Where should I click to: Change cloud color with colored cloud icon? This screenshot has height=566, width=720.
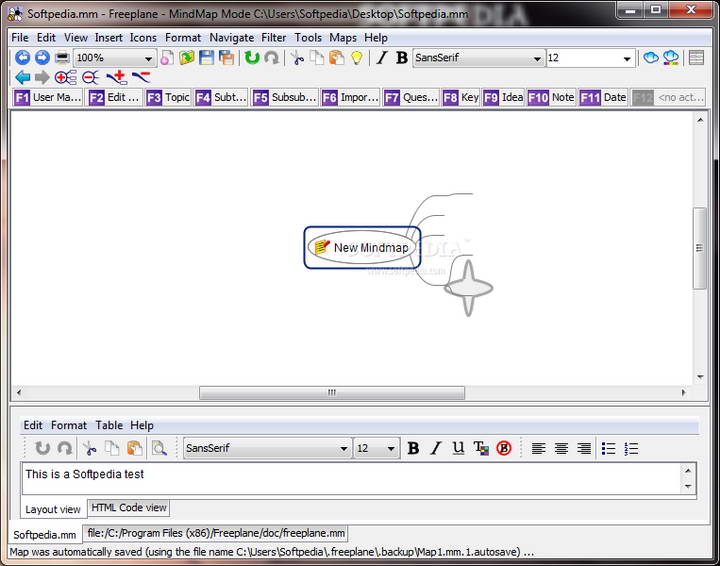[x=671, y=58]
